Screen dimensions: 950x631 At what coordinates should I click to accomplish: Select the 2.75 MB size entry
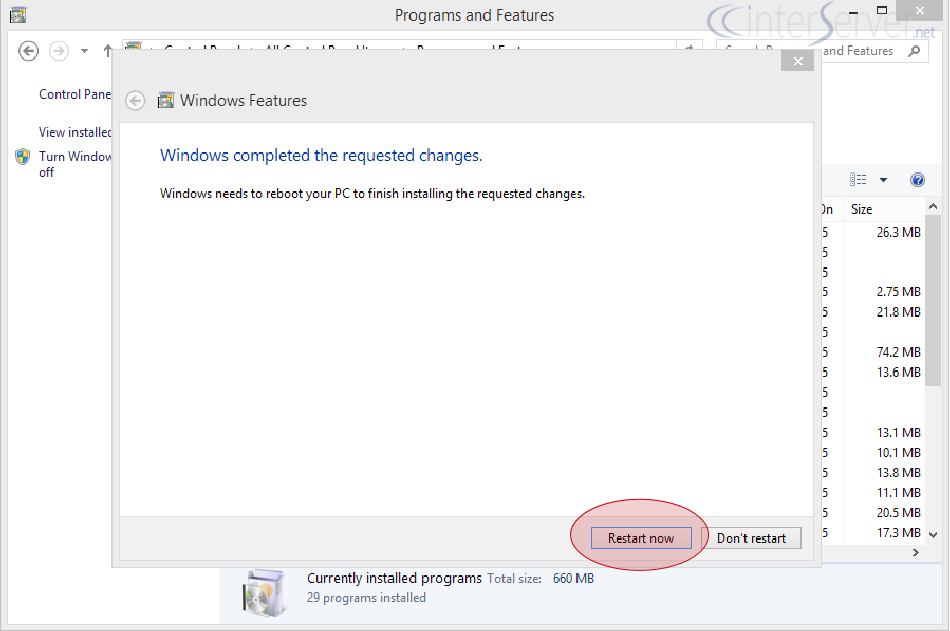(x=899, y=292)
